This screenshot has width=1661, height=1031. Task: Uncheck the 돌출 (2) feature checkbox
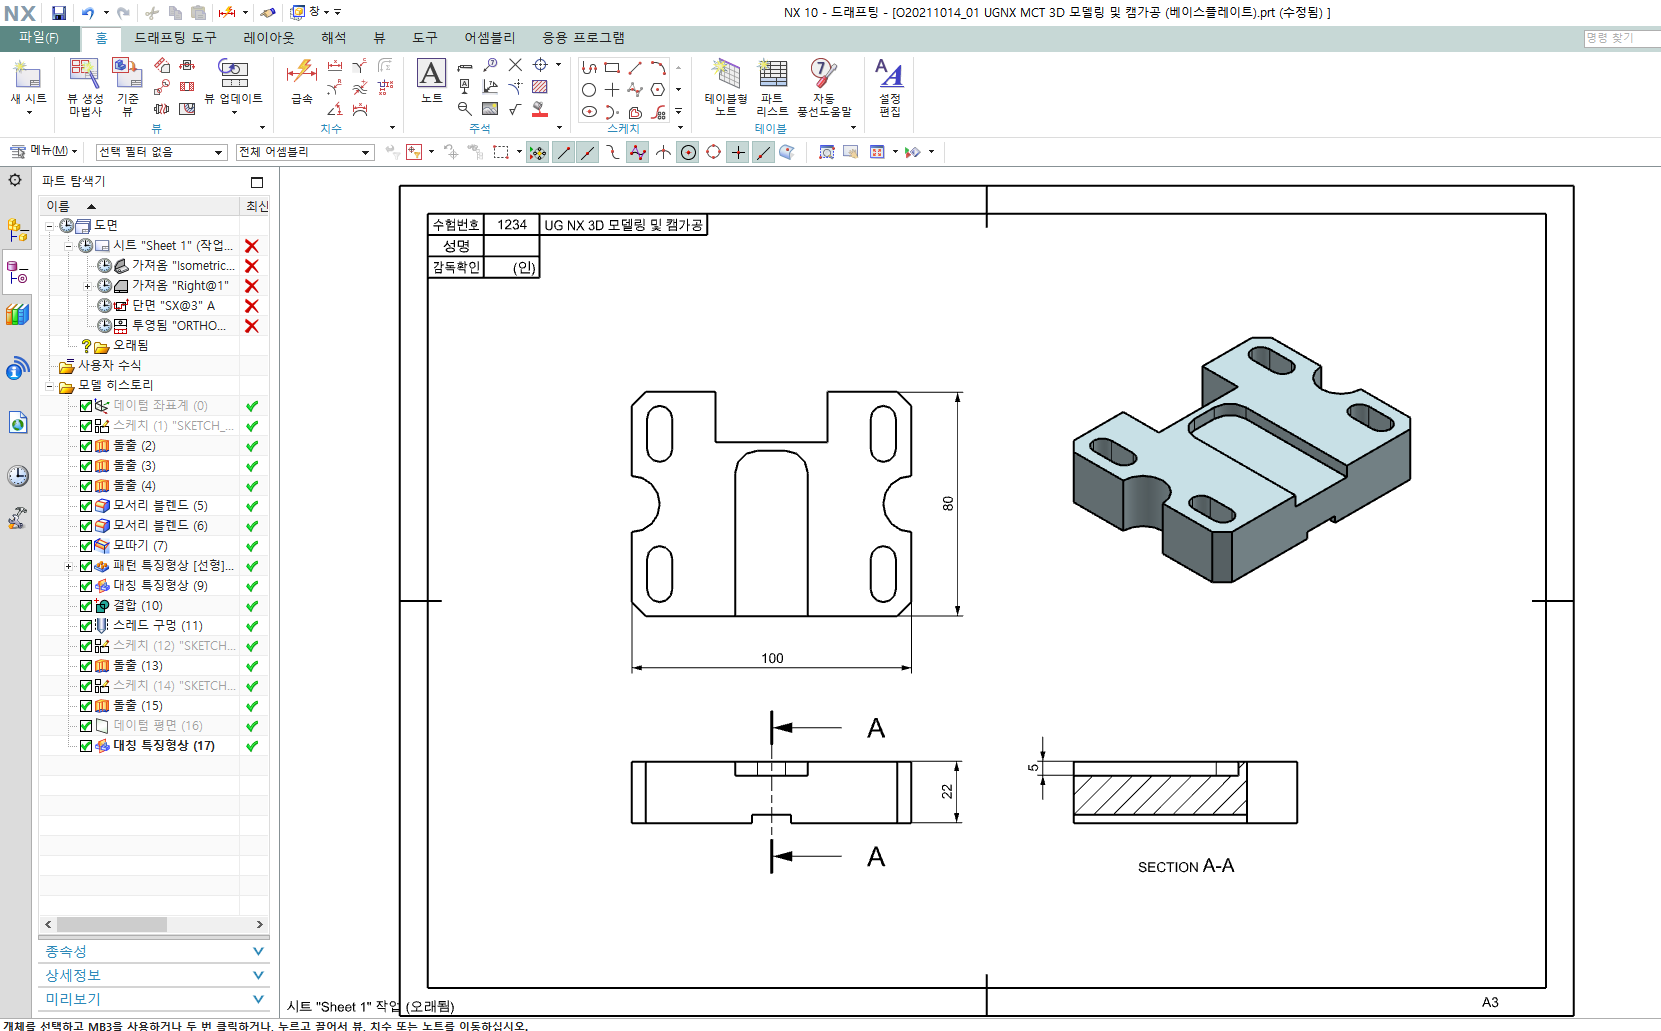(86, 446)
